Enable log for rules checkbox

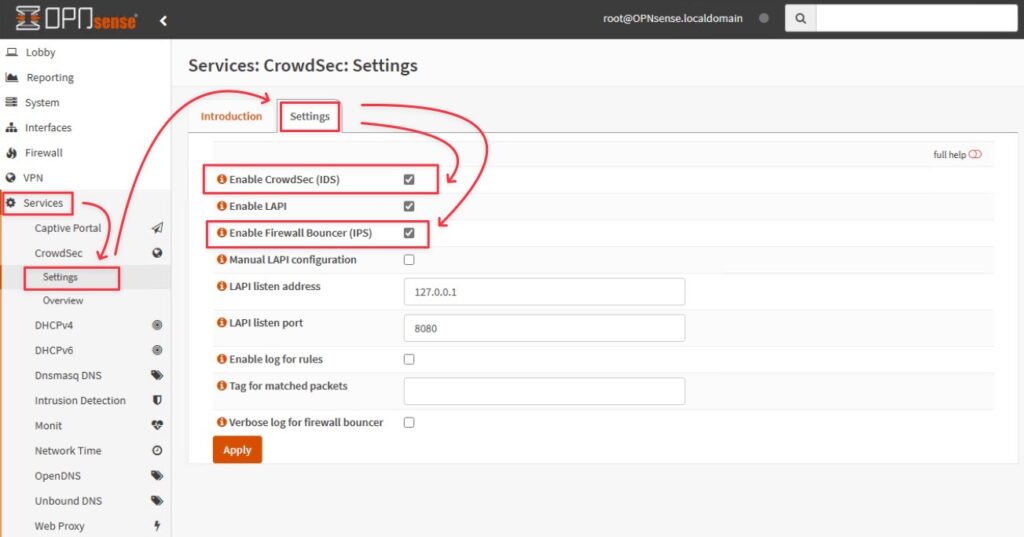coord(409,359)
